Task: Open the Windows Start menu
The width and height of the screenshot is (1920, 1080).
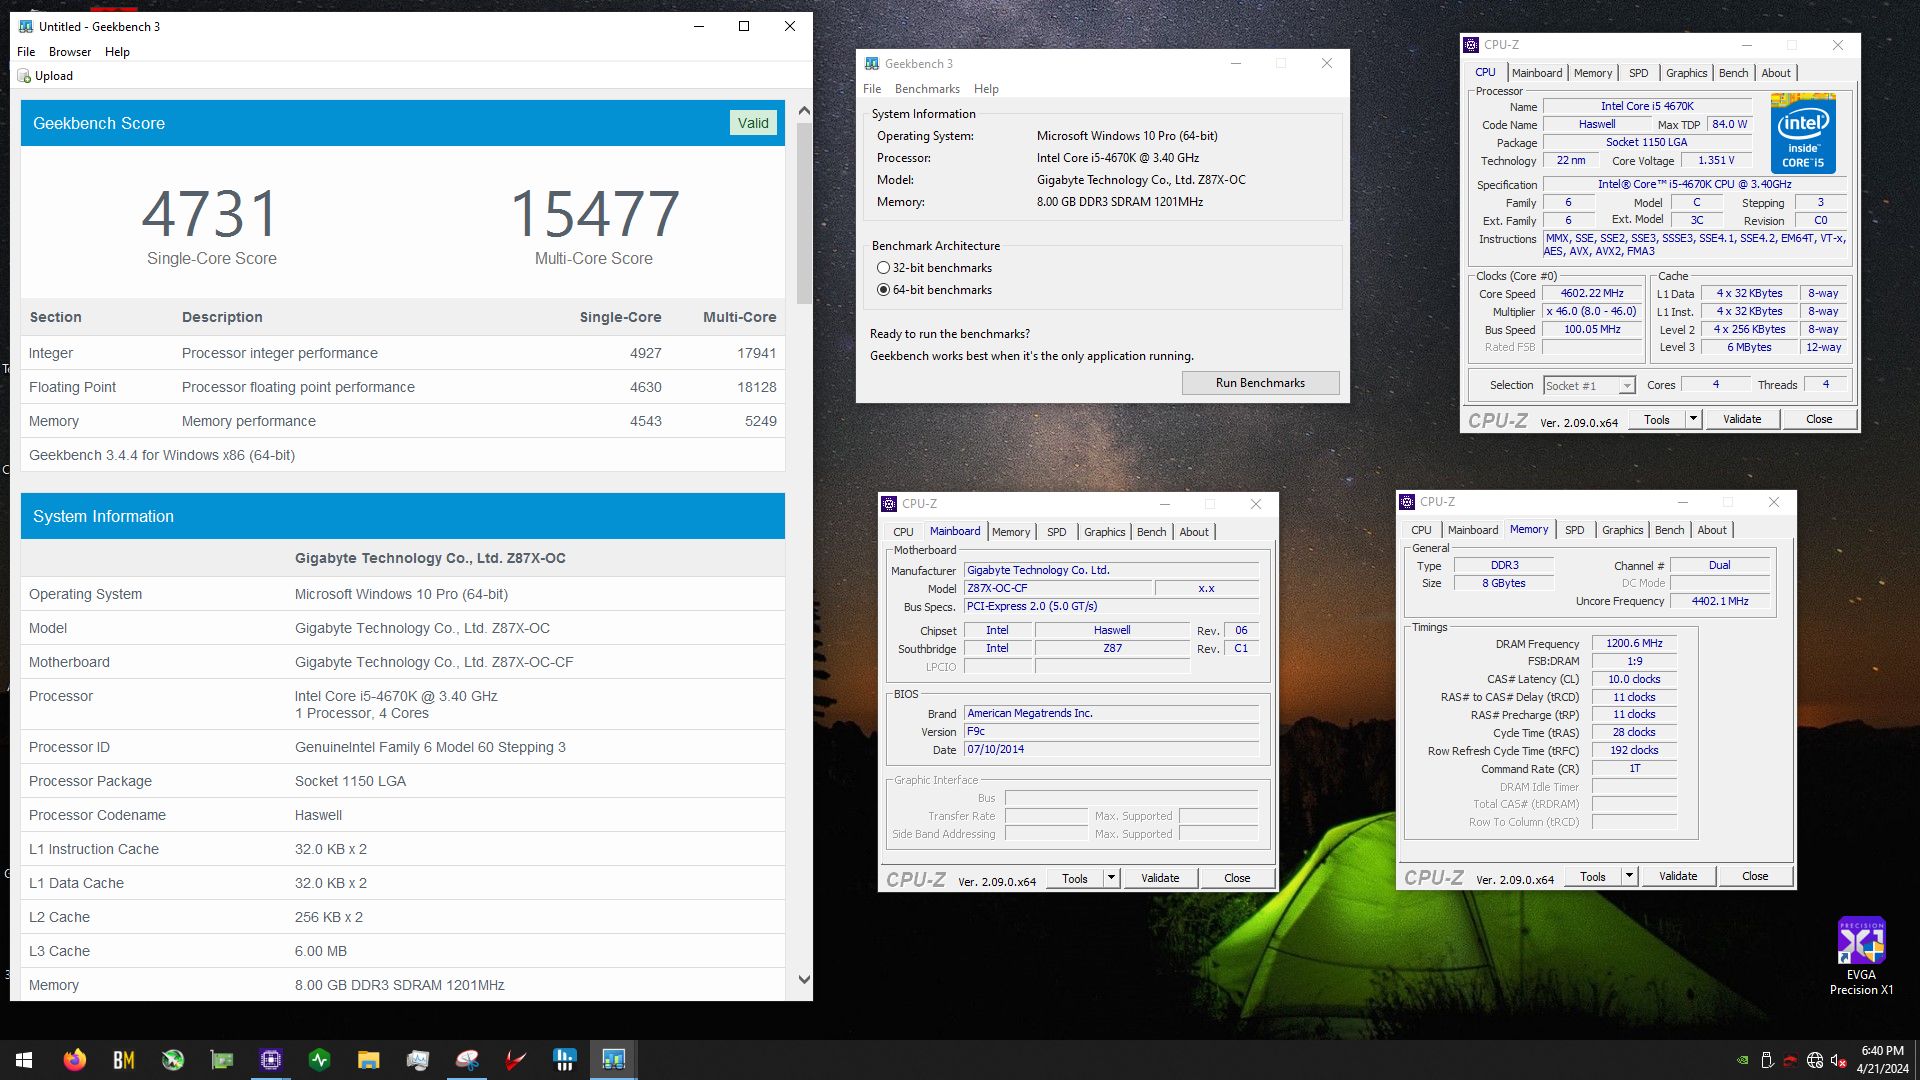Action: 24,1060
